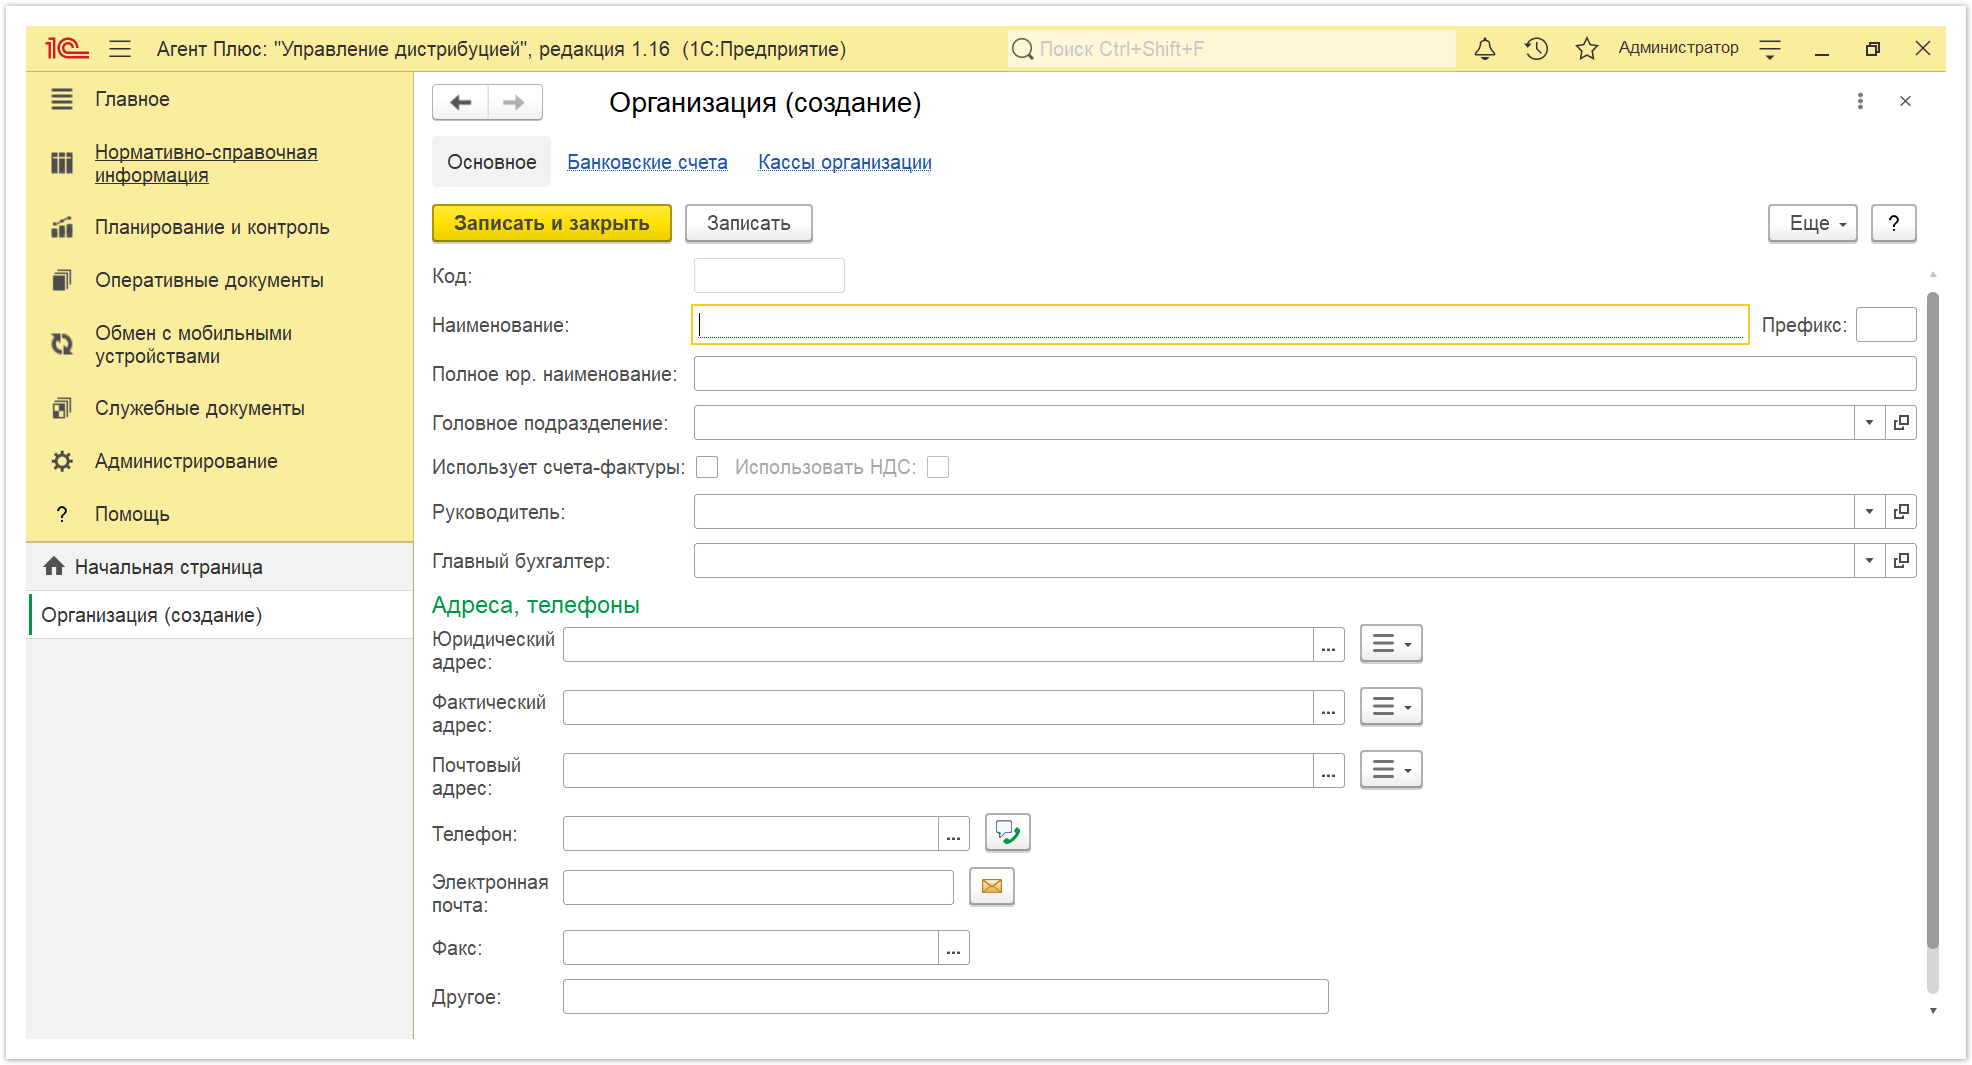Open the Факс ellipsis editor
Screen dimensions: 1972x1065
pyautogui.click(x=953, y=948)
